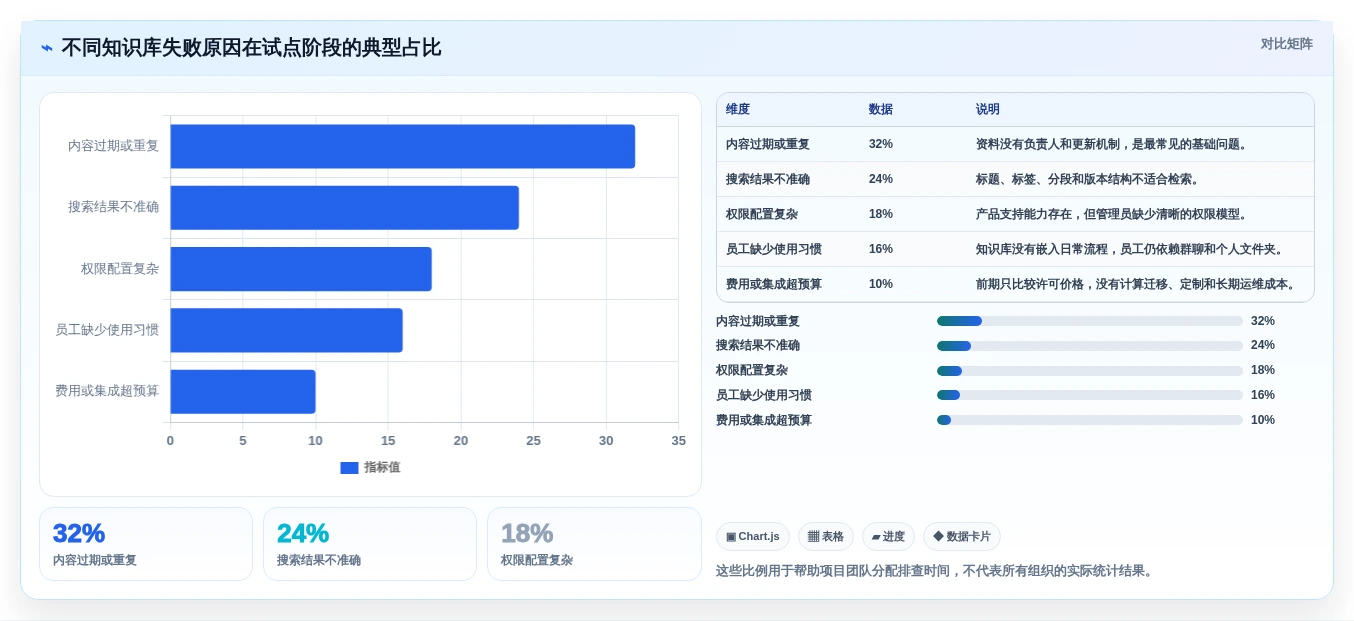Screen dimensions: 1354x621
Task: Click the 10% progress bar for 费用或集成超预算
Action: pyautogui.click(x=1090, y=420)
